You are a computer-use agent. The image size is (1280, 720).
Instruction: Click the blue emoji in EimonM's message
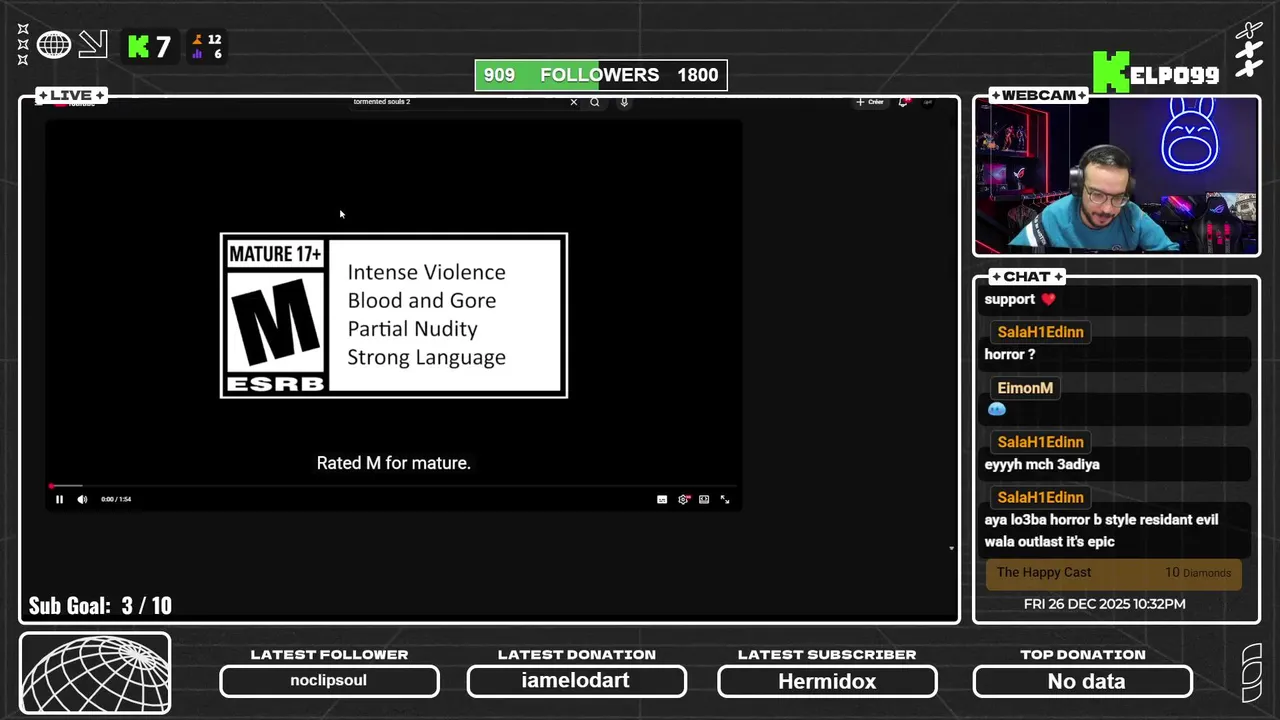996,409
